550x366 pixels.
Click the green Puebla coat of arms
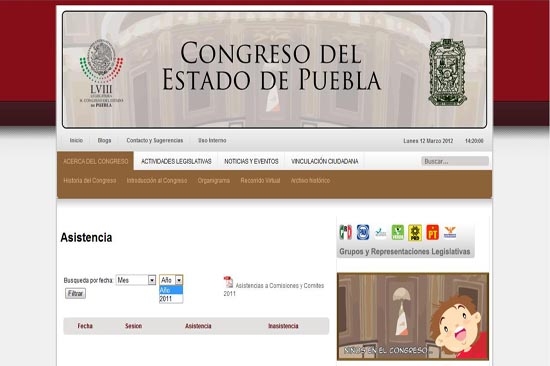pos(447,72)
